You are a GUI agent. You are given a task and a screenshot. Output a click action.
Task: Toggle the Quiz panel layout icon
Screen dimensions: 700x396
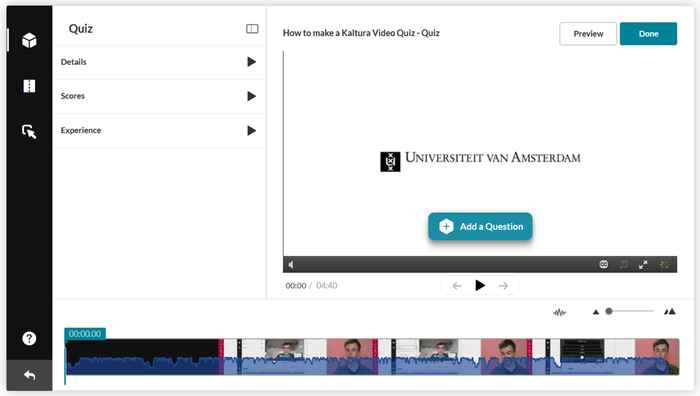pos(252,29)
